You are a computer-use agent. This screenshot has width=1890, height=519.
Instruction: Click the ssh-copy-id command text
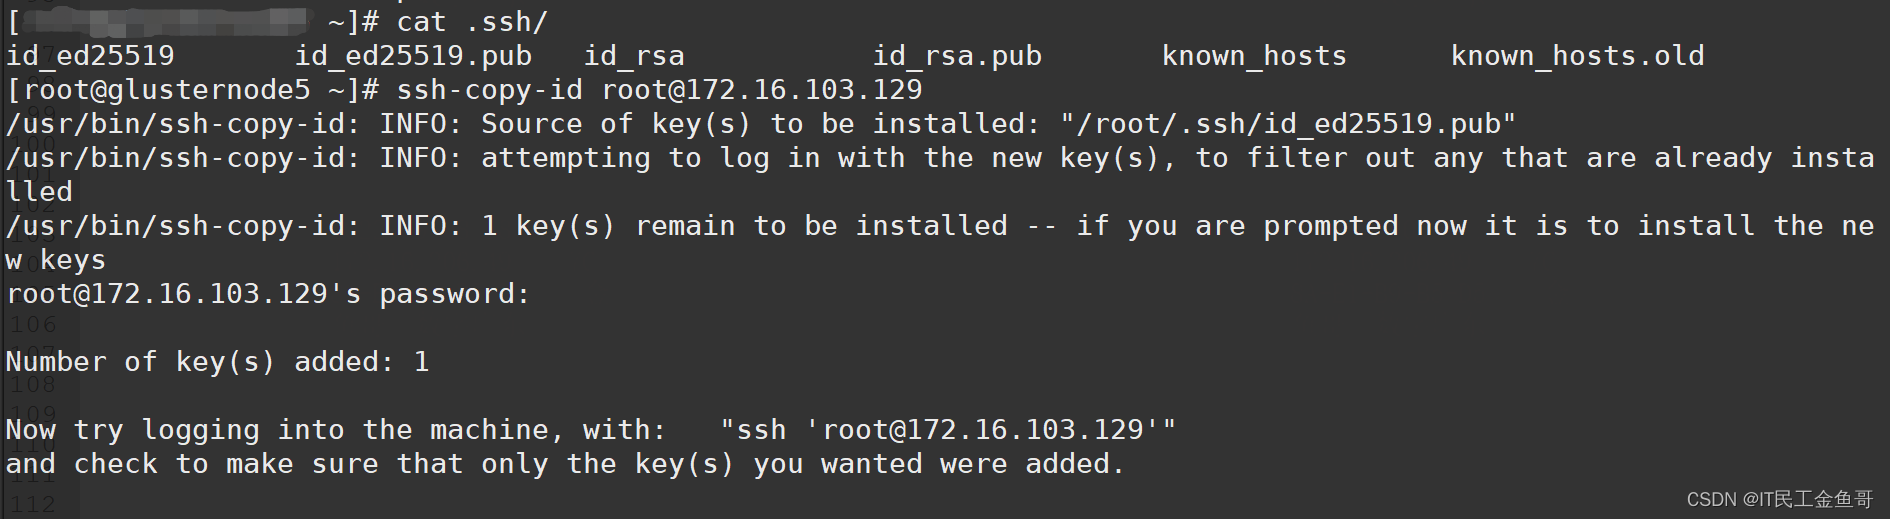pos(659,90)
